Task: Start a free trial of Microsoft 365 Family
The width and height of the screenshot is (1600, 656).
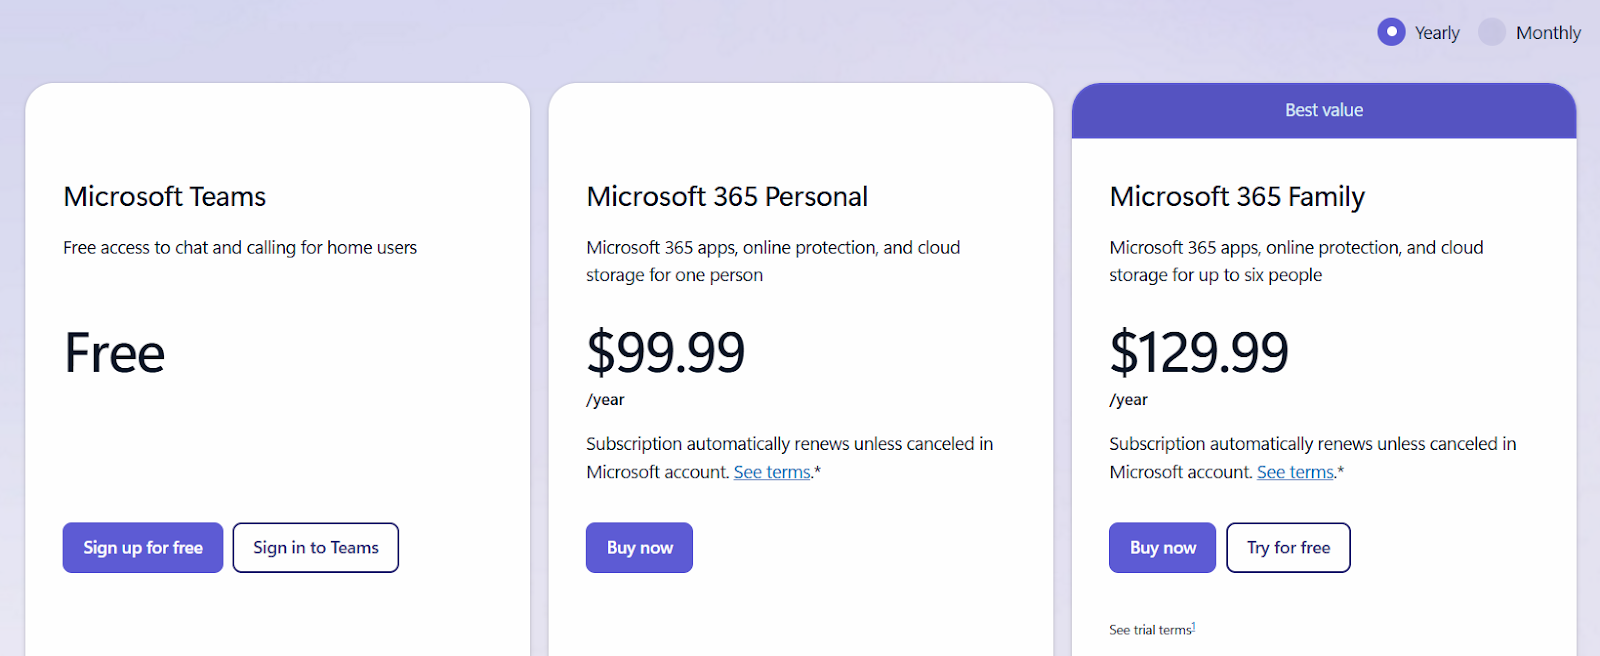Action: point(1288,547)
